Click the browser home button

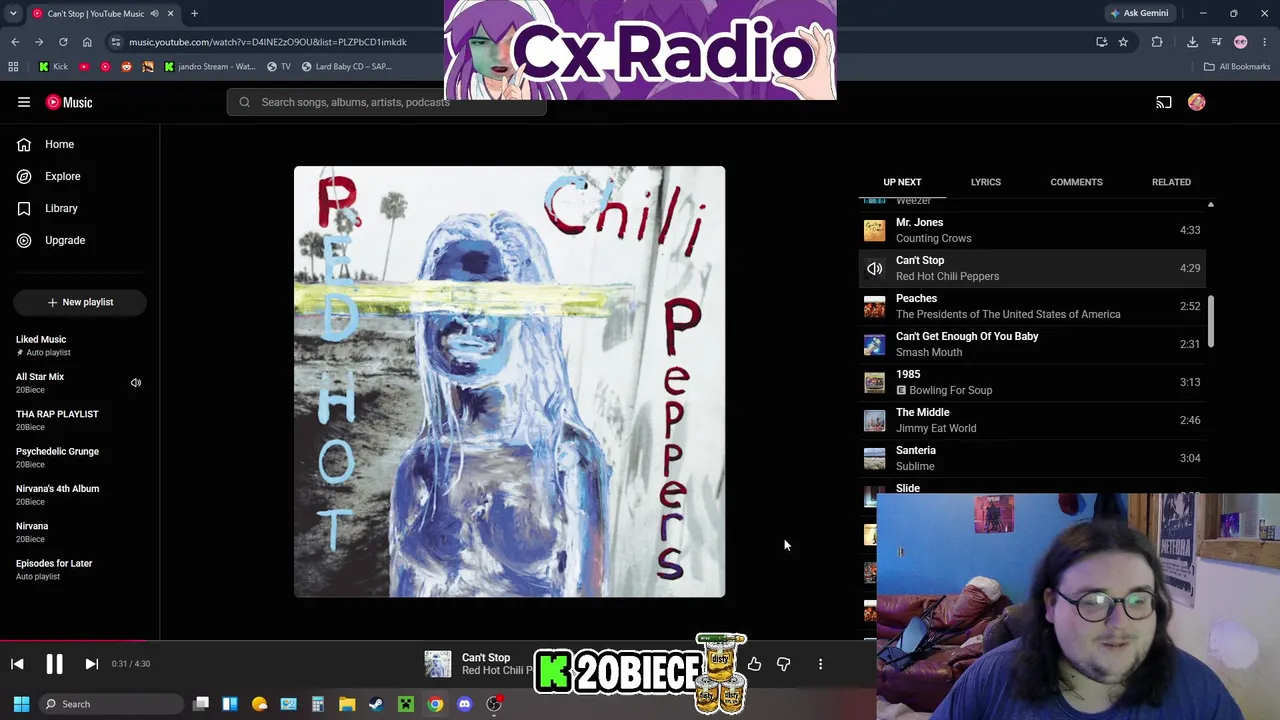pos(87,42)
